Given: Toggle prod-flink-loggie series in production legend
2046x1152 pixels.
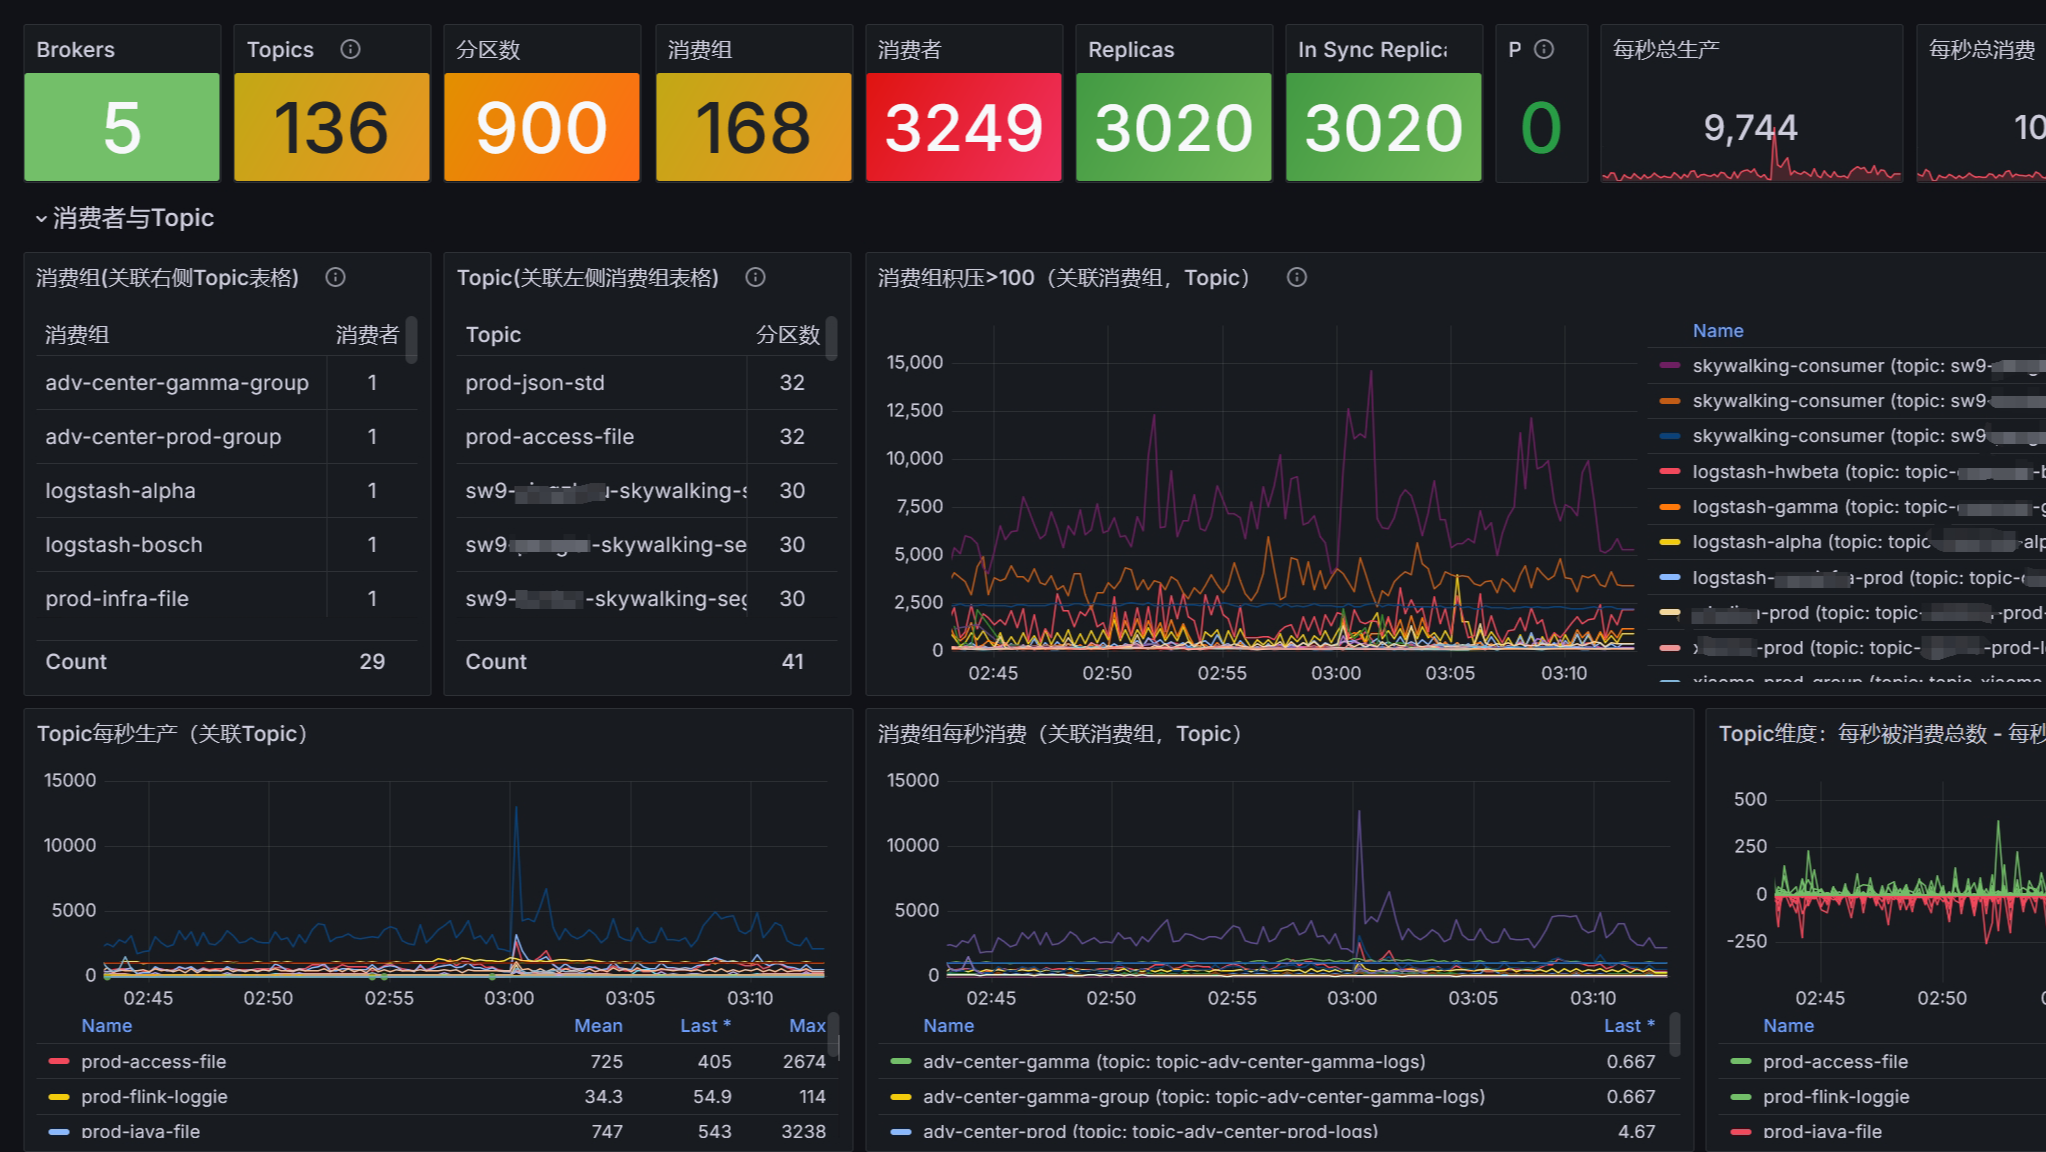Looking at the screenshot, I should [x=154, y=1097].
